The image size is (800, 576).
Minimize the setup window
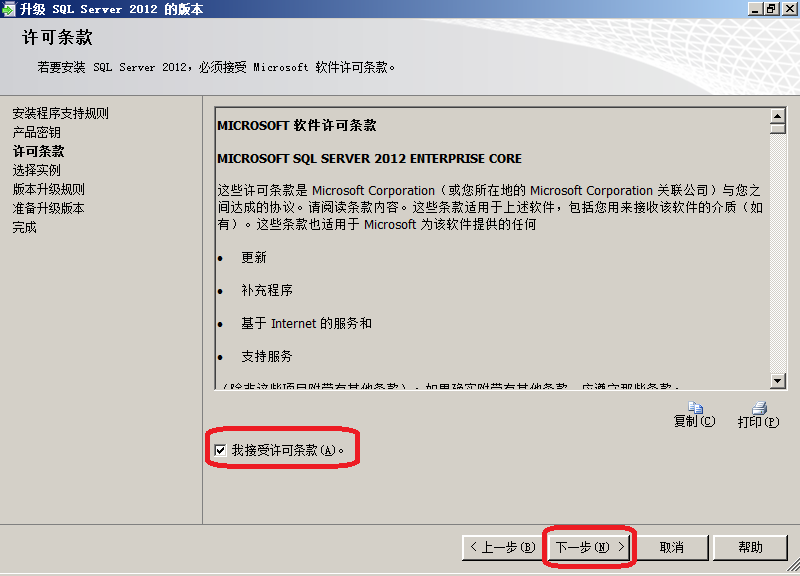755,9
